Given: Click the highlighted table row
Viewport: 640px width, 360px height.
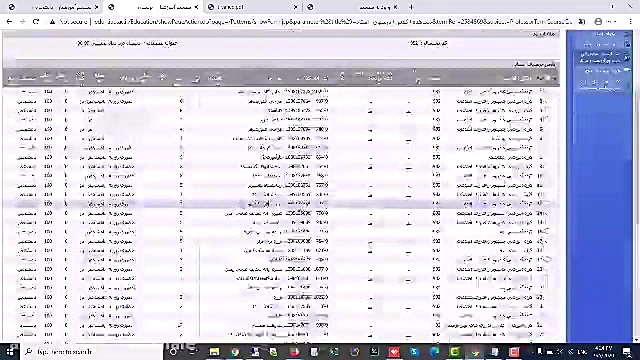Looking at the screenshot, I should [281, 203].
